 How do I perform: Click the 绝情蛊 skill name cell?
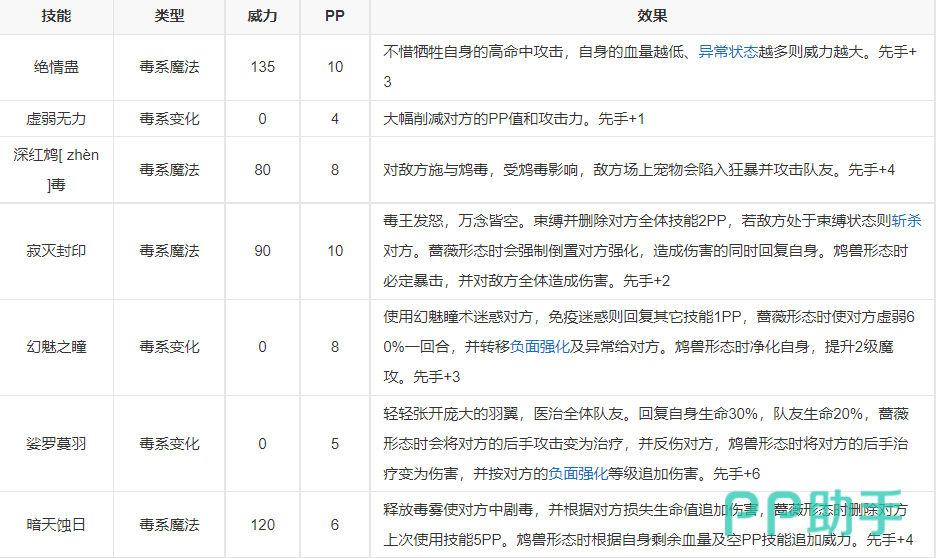point(56,67)
